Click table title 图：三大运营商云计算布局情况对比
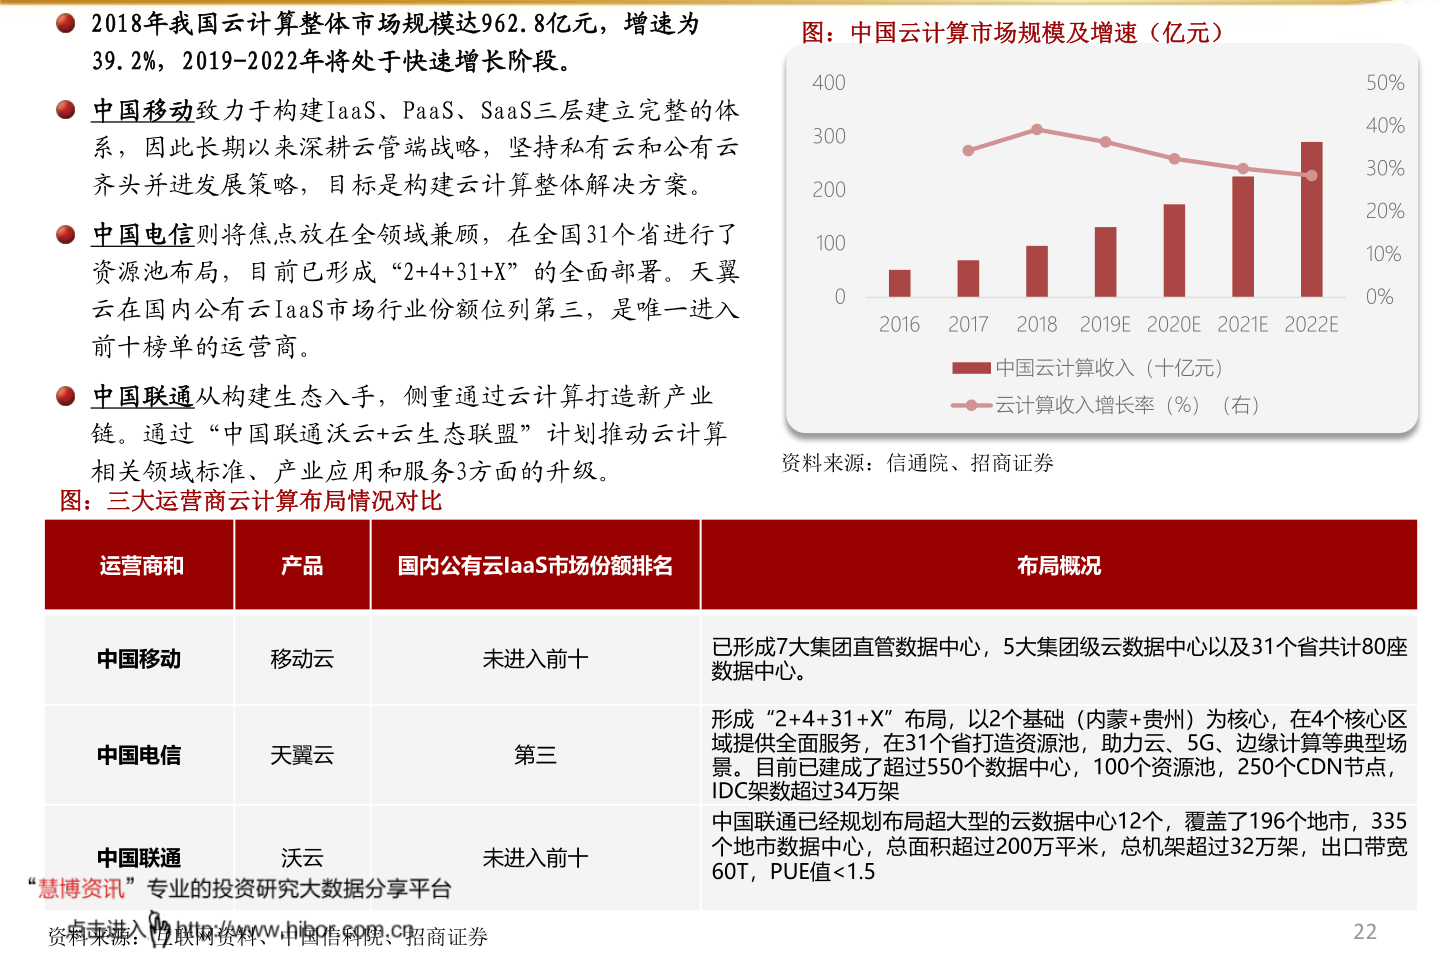This screenshot has width=1440, height=957. [x=250, y=501]
